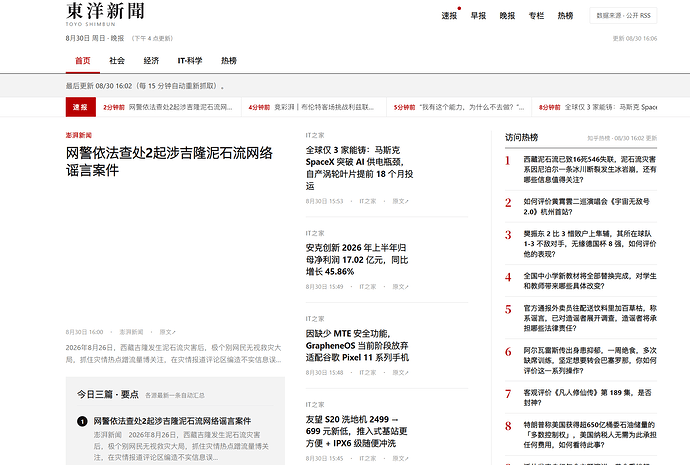Open 今日三篇 first item 网警依法查处 headline
The image size is (690, 465).
click(x=172, y=421)
